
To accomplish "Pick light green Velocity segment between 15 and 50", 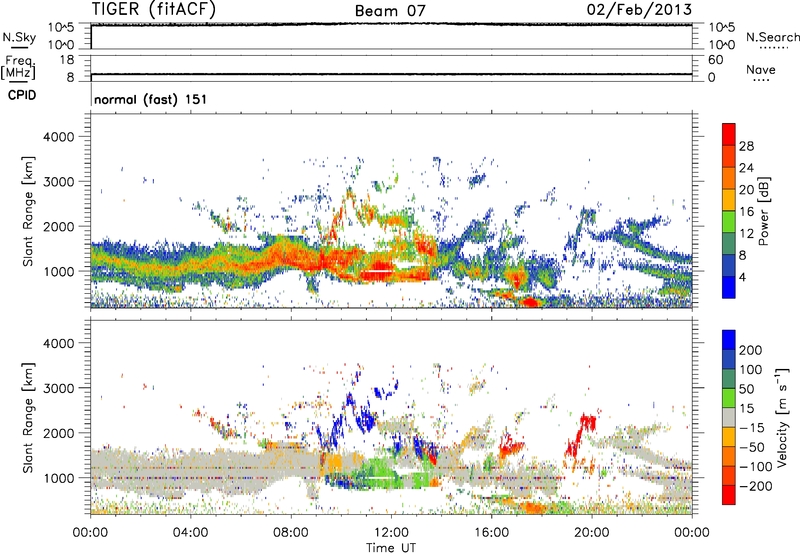I will (729, 398).
